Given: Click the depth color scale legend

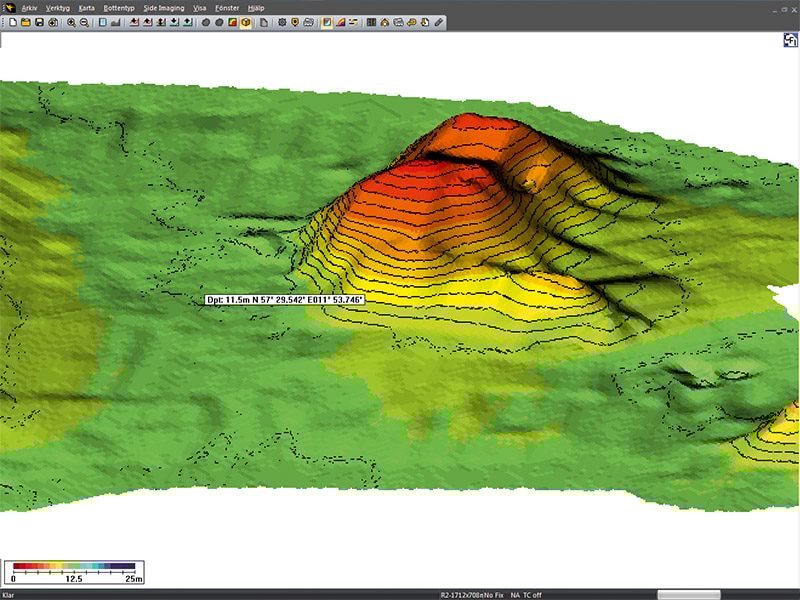Looking at the screenshot, I should [x=74, y=570].
